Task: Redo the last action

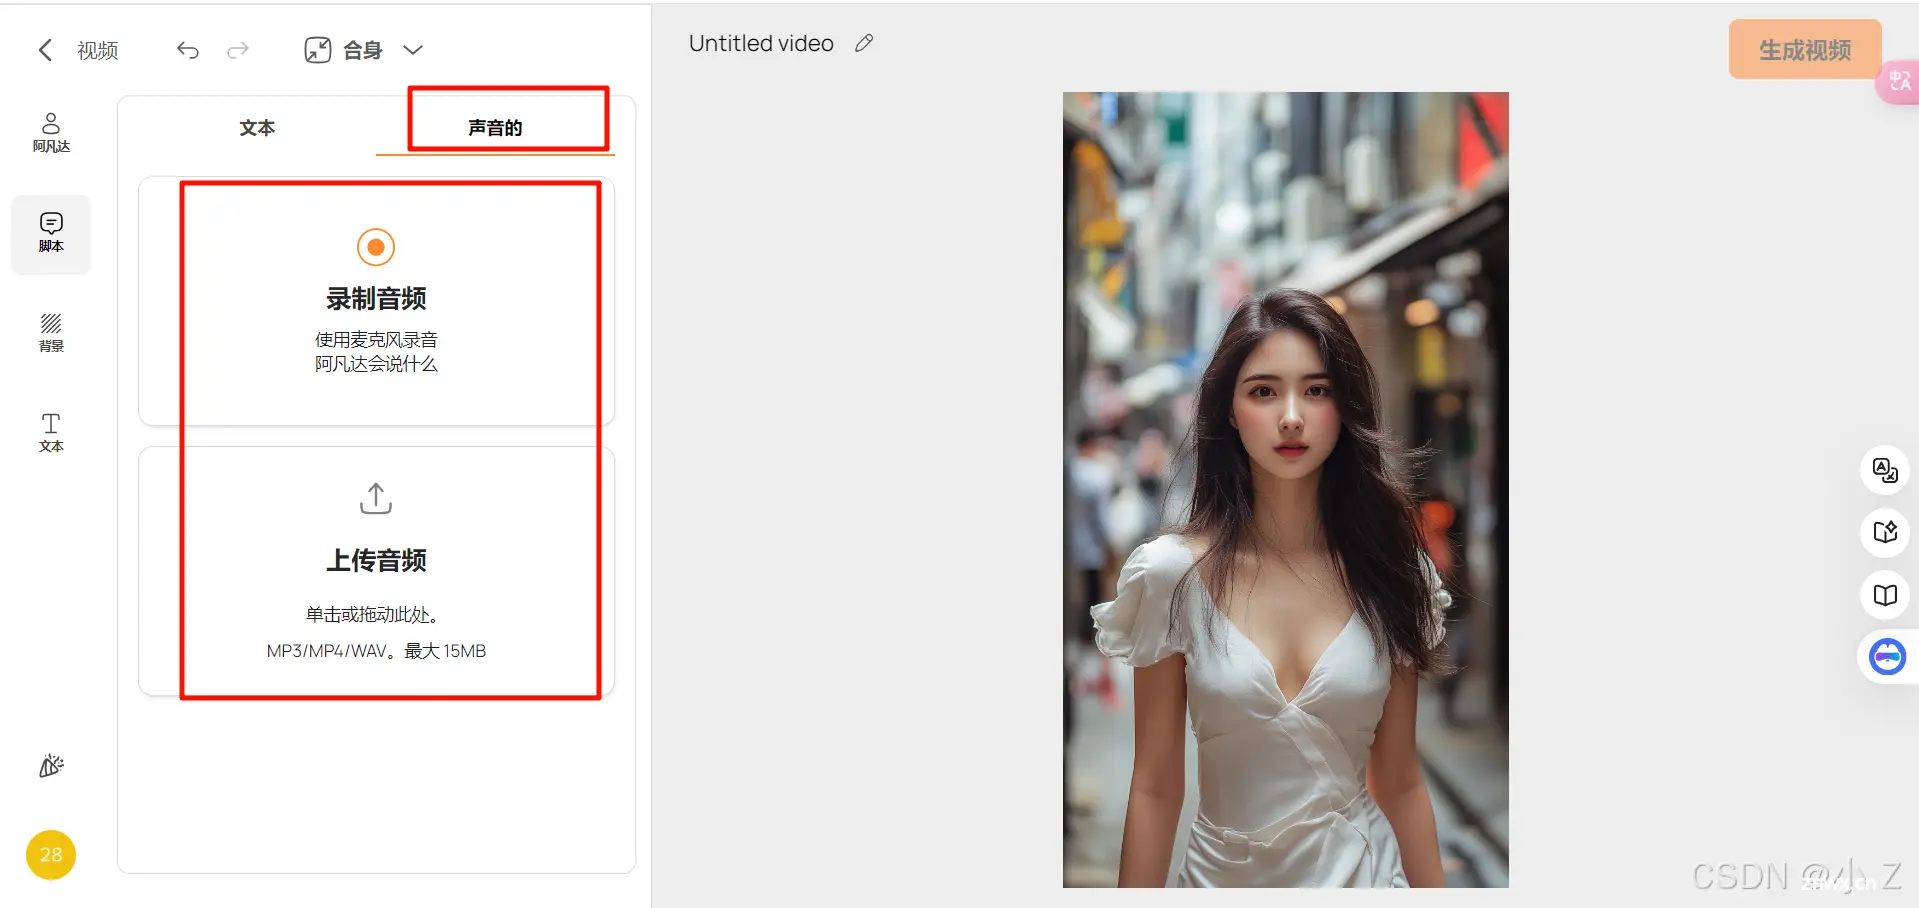Action: pyautogui.click(x=237, y=50)
